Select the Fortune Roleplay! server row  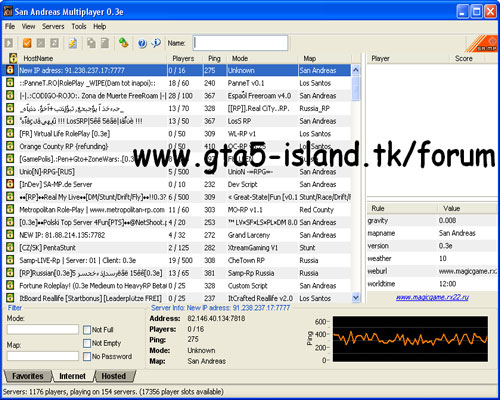[177, 285]
